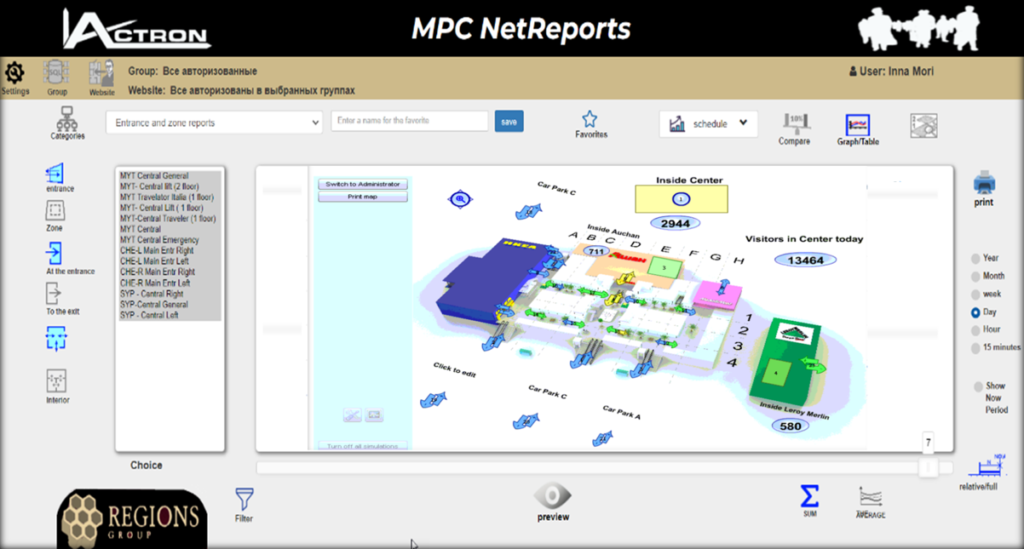This screenshot has height=549, width=1024.
Task: Switch view with Graph/Table icon
Action: (857, 124)
